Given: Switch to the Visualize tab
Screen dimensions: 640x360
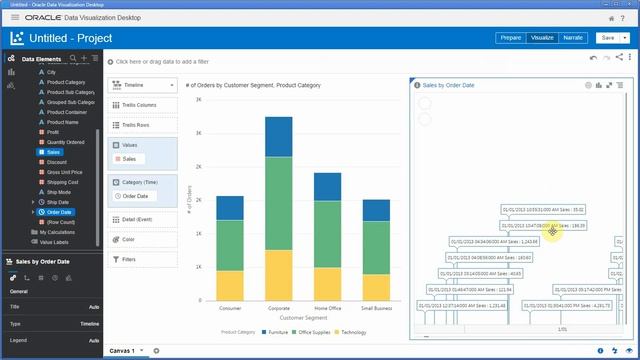Looking at the screenshot, I should pos(542,38).
